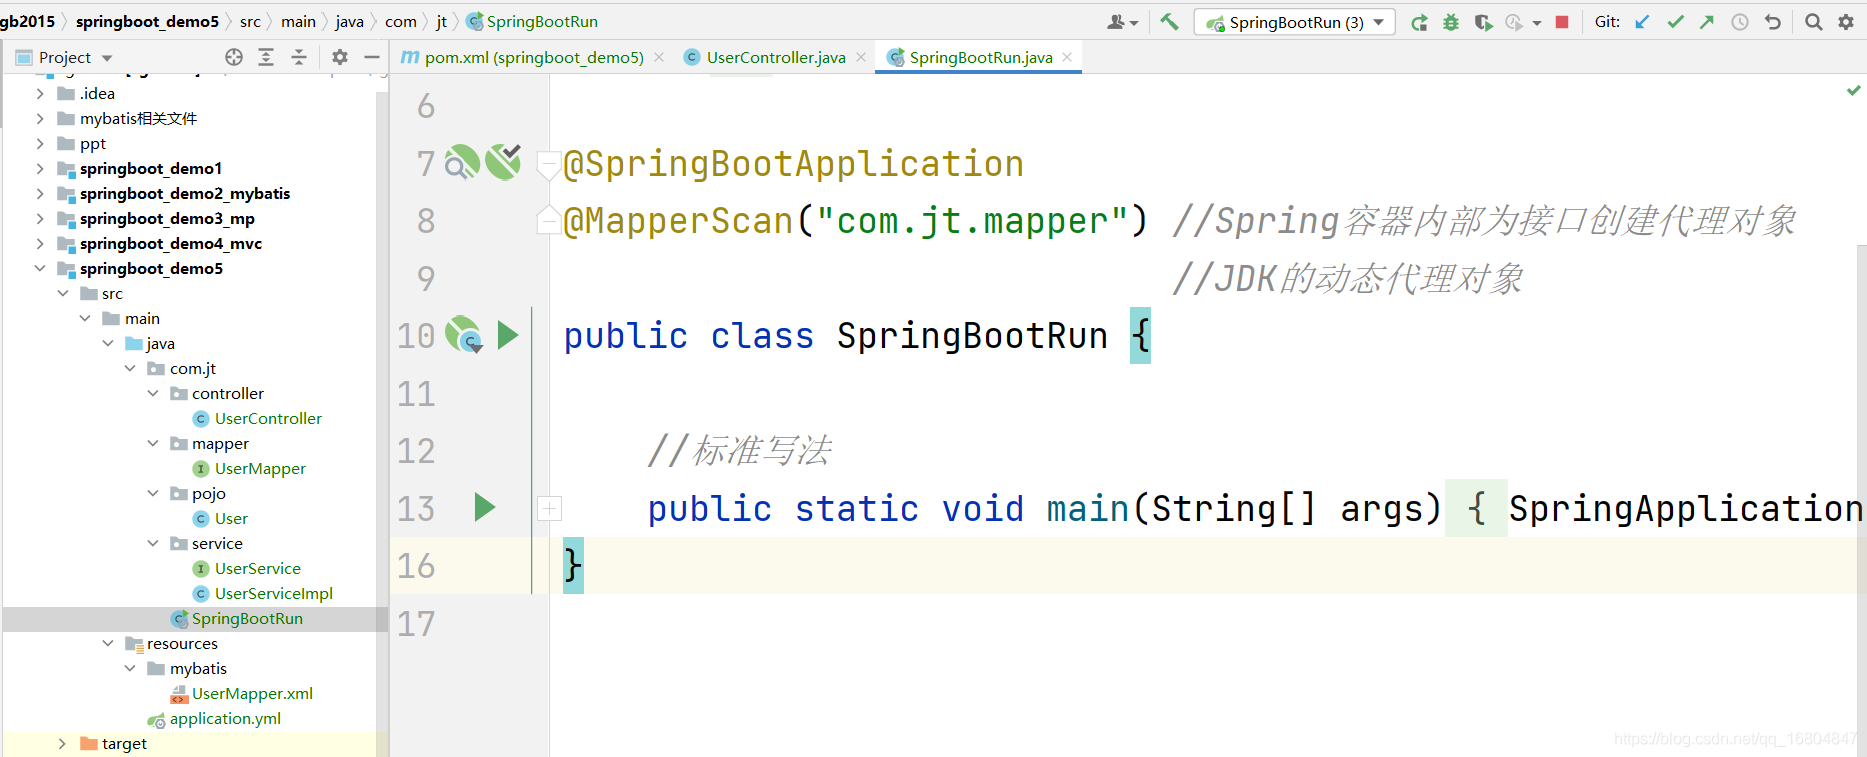1867x757 pixels.
Task: Click line number 11 in editor gutter
Action: [x=416, y=393]
